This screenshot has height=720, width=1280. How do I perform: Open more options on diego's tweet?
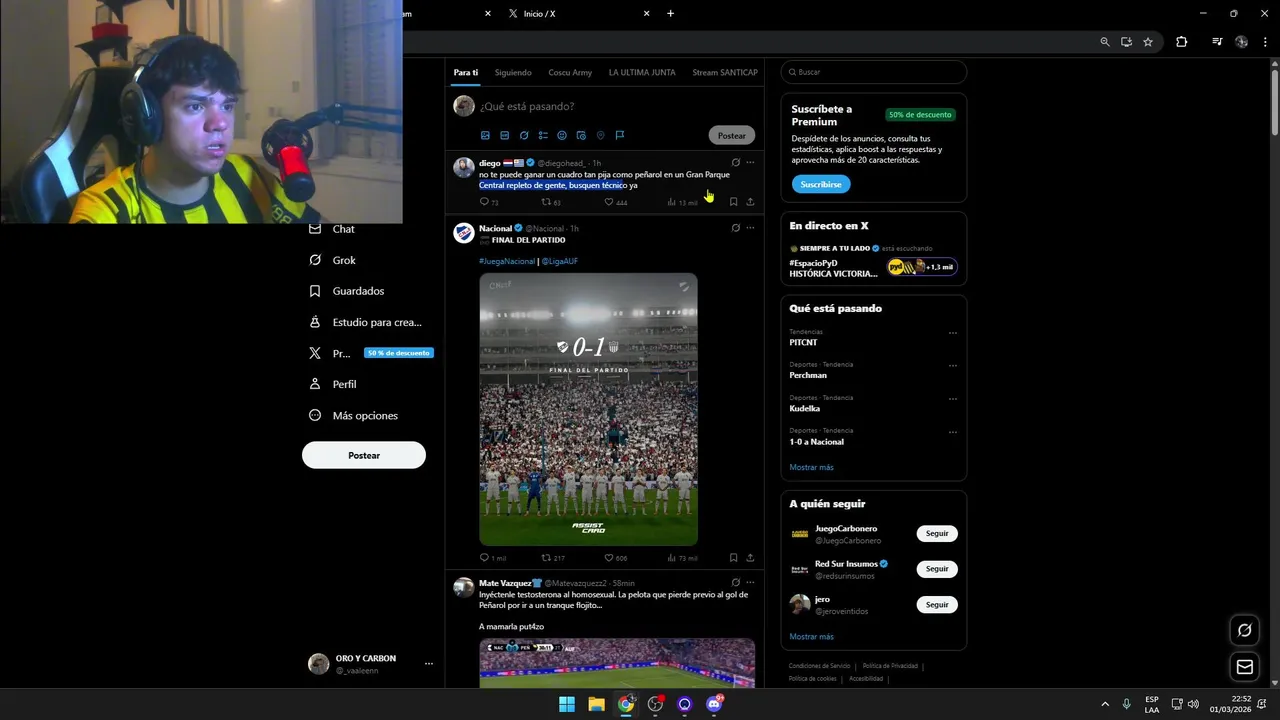tap(750, 162)
